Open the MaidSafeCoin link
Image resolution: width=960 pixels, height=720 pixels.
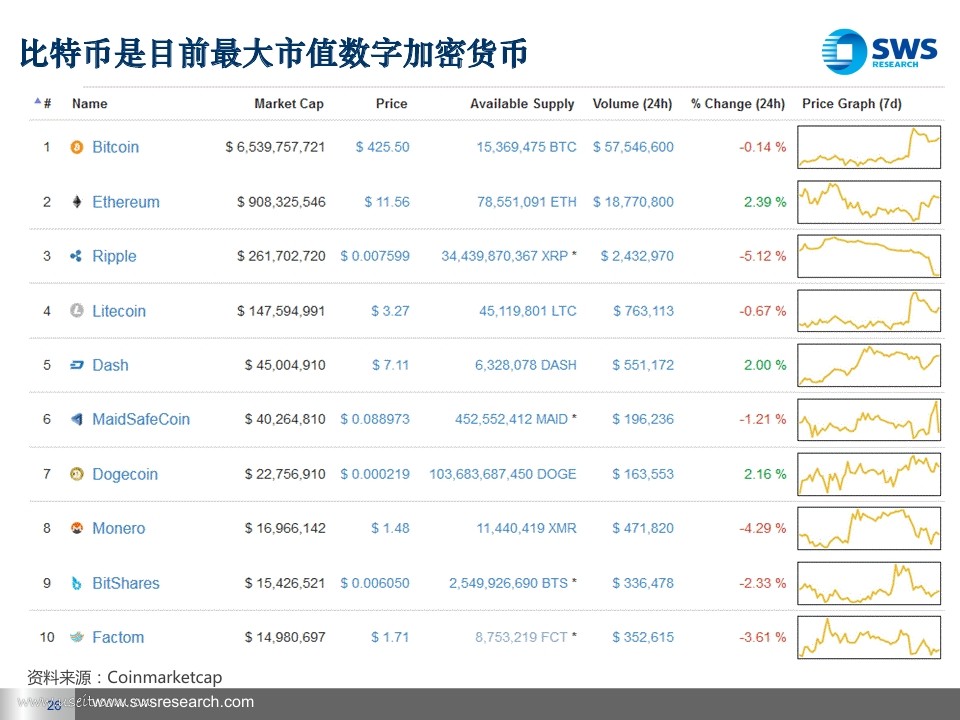click(141, 419)
